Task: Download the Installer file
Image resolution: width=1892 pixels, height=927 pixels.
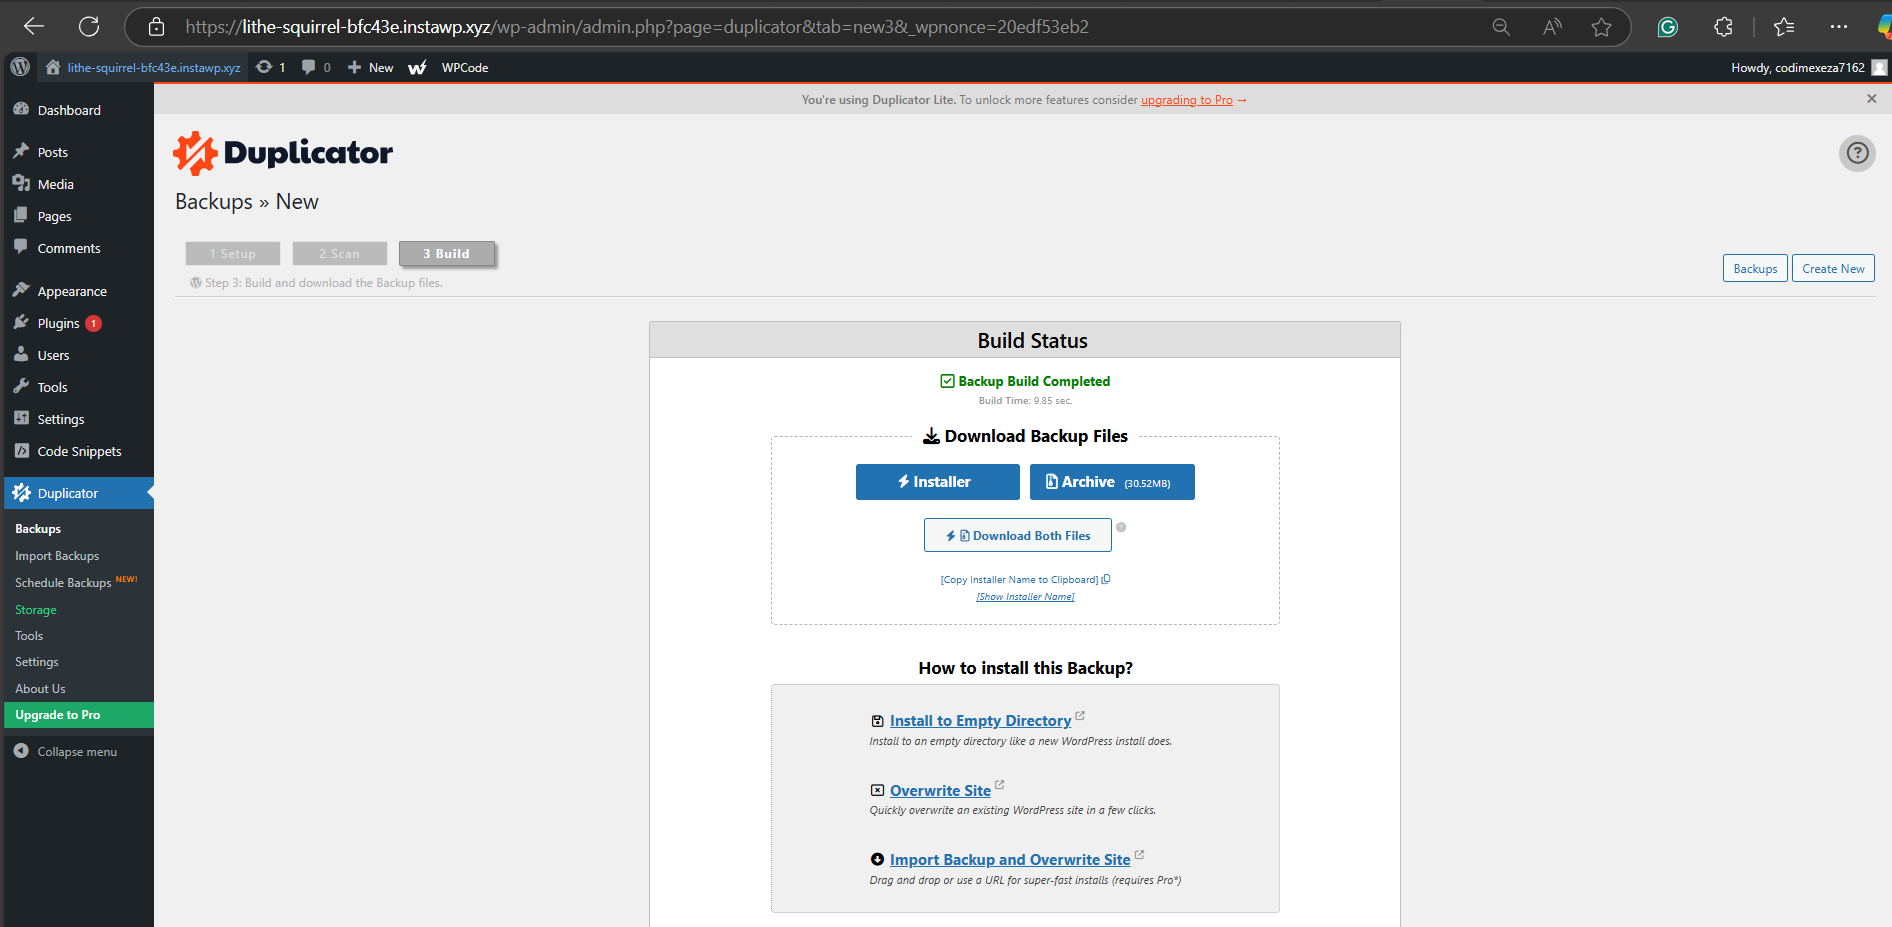Action: click(x=937, y=482)
